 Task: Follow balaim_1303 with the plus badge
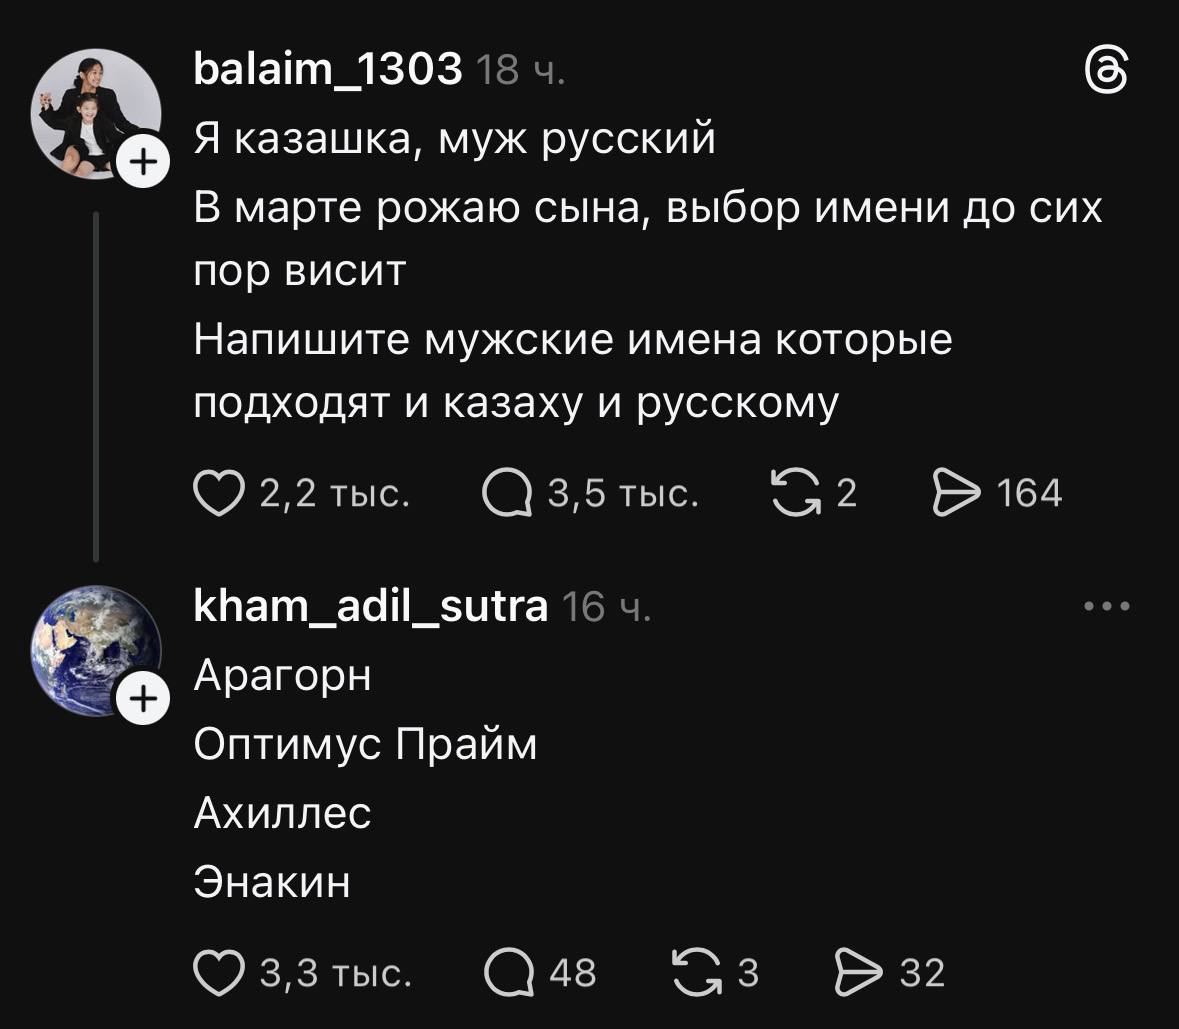(143, 159)
